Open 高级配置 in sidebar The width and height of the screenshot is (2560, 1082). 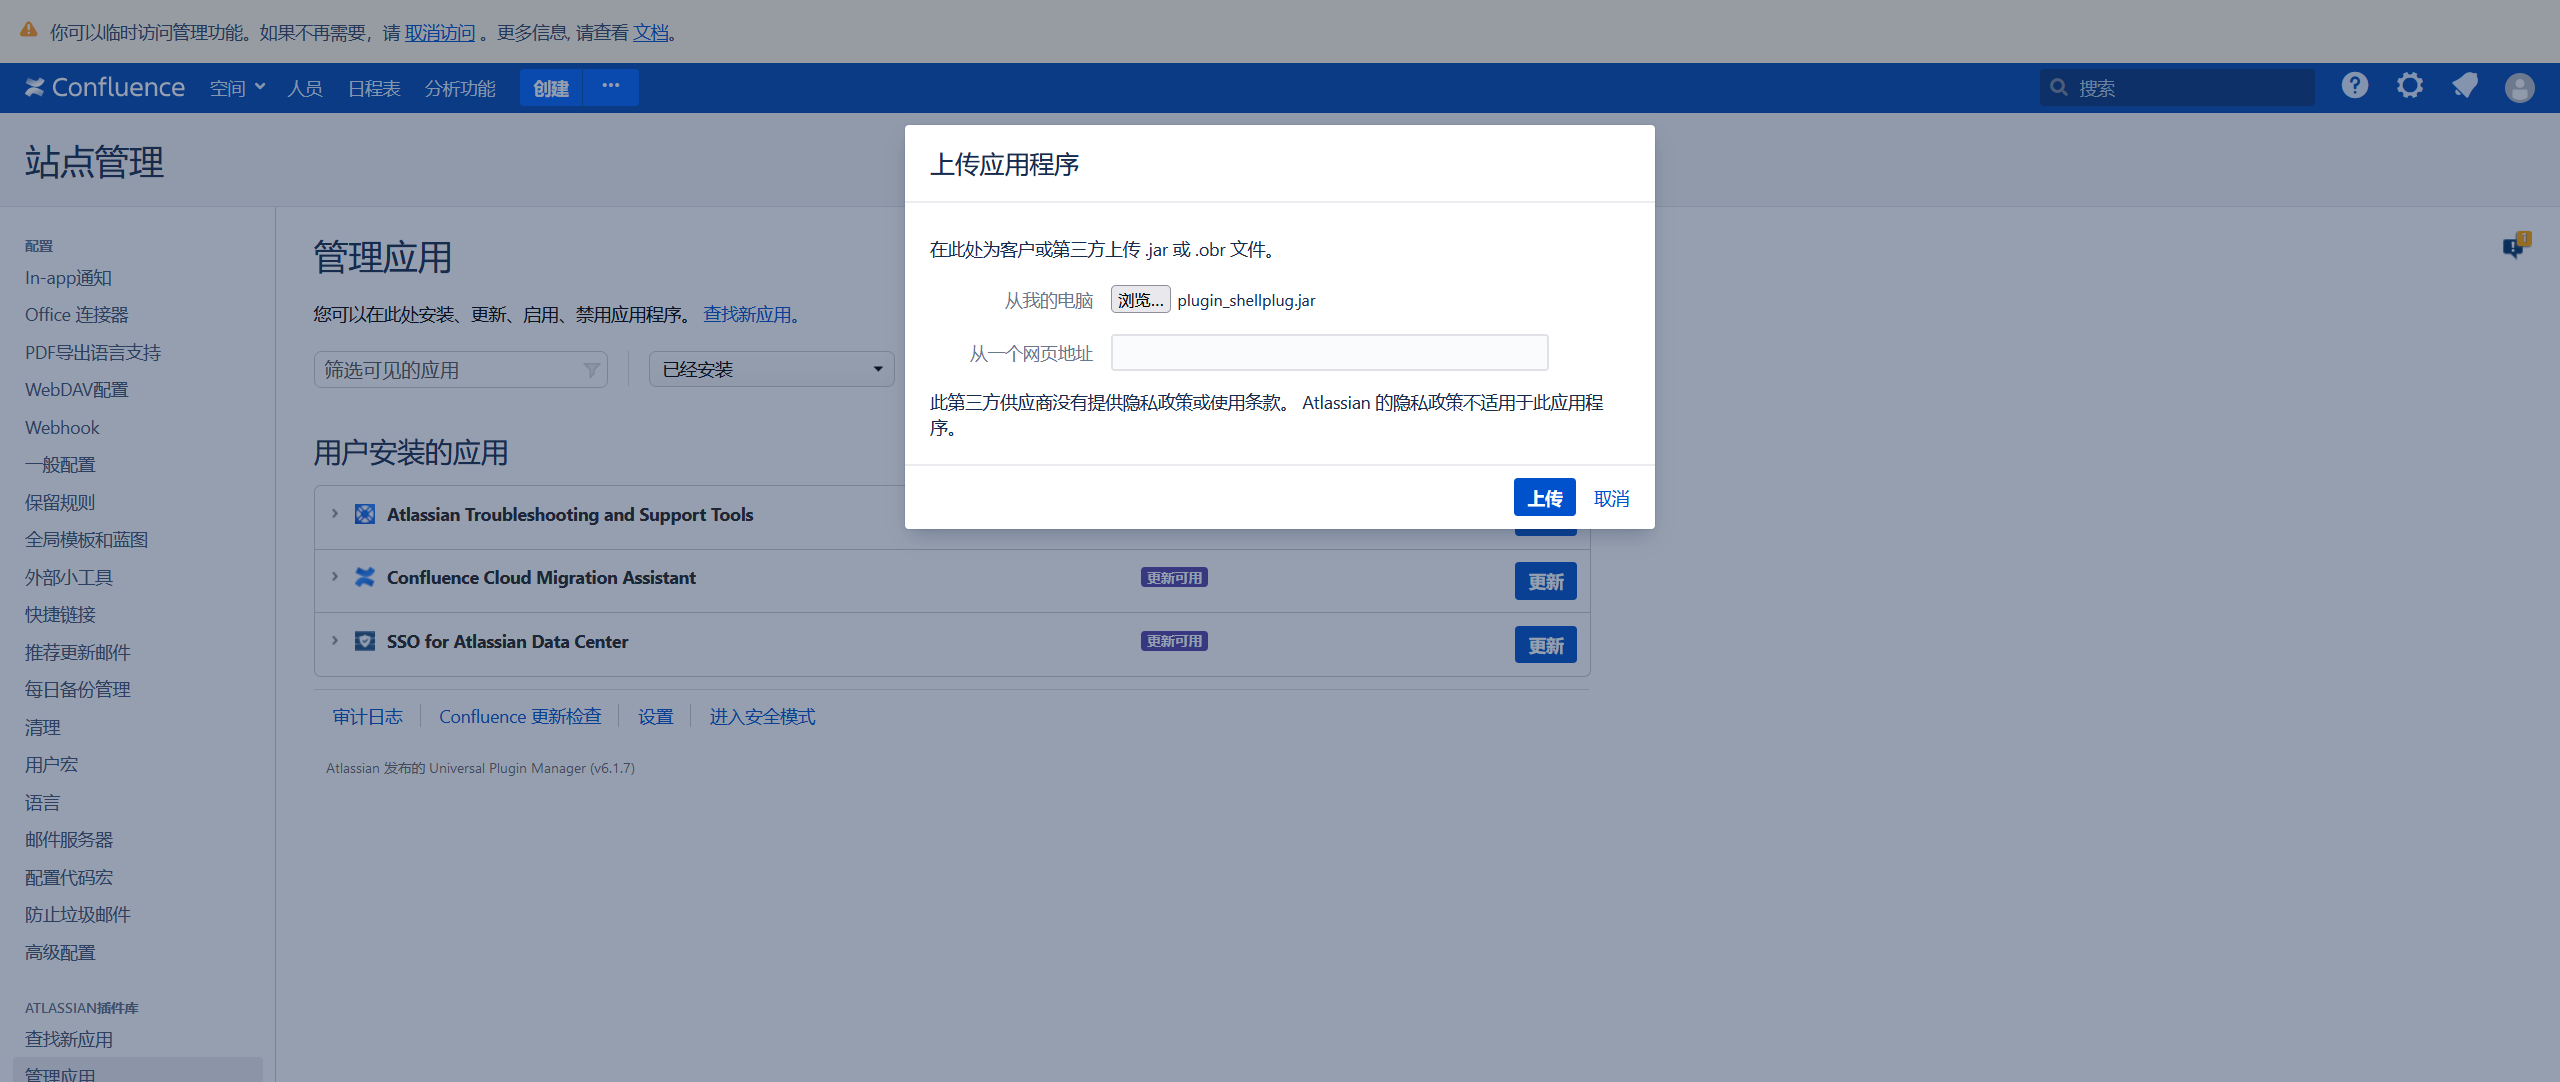click(x=60, y=952)
